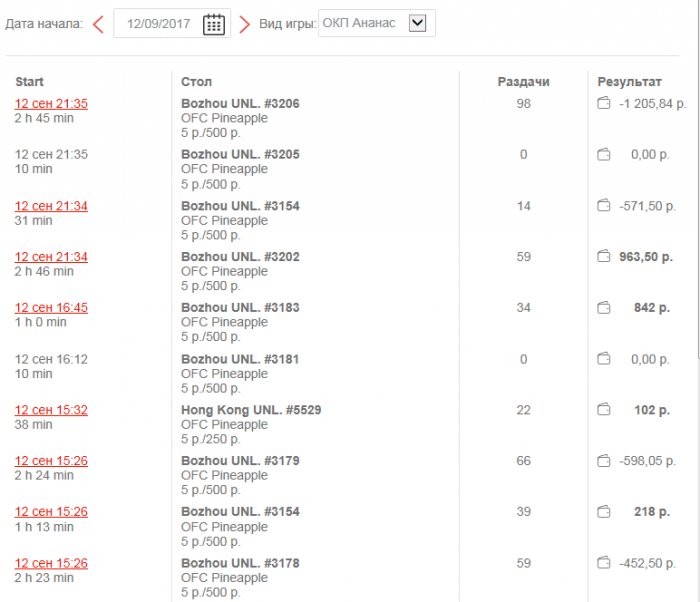Click result value -598,05 р.
Image resolution: width=700 pixels, height=602 pixels.
click(647, 461)
